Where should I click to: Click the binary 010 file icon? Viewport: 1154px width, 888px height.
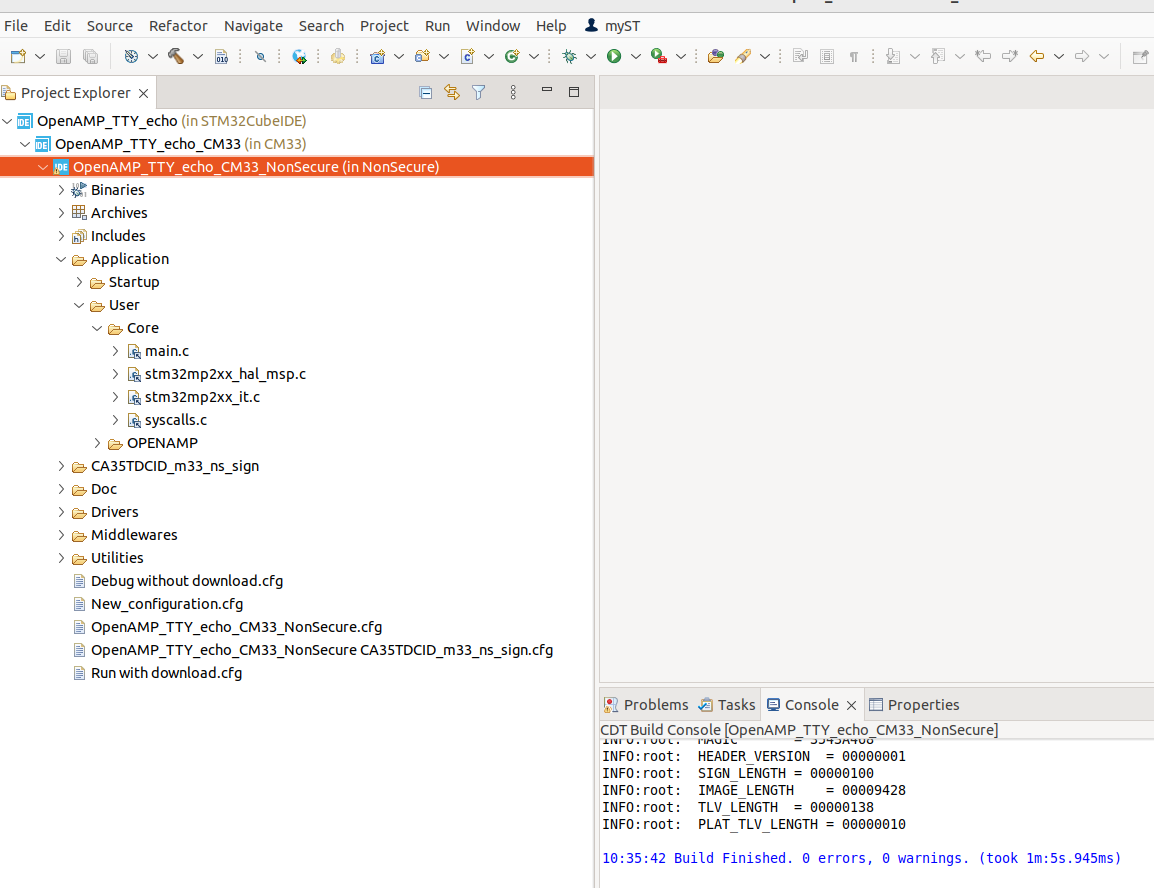[222, 56]
